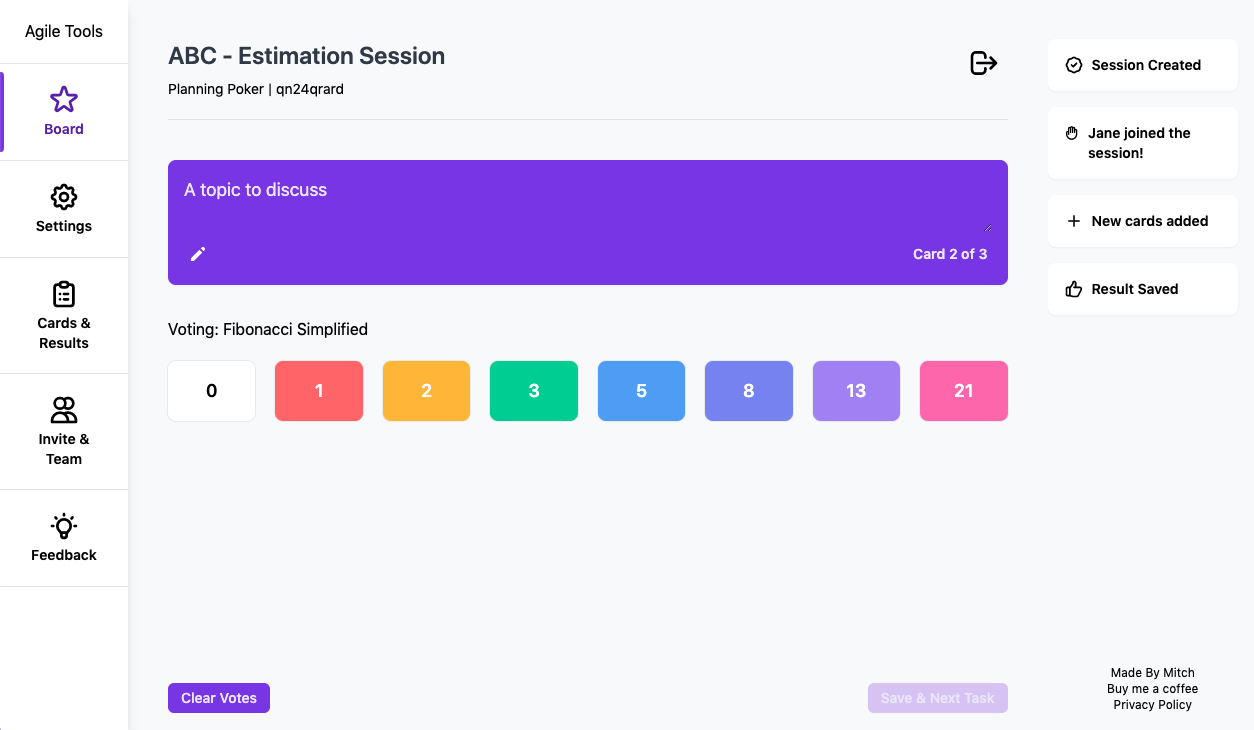Open the Privacy Policy link
Screen dimensions: 1254x730
click(1152, 704)
